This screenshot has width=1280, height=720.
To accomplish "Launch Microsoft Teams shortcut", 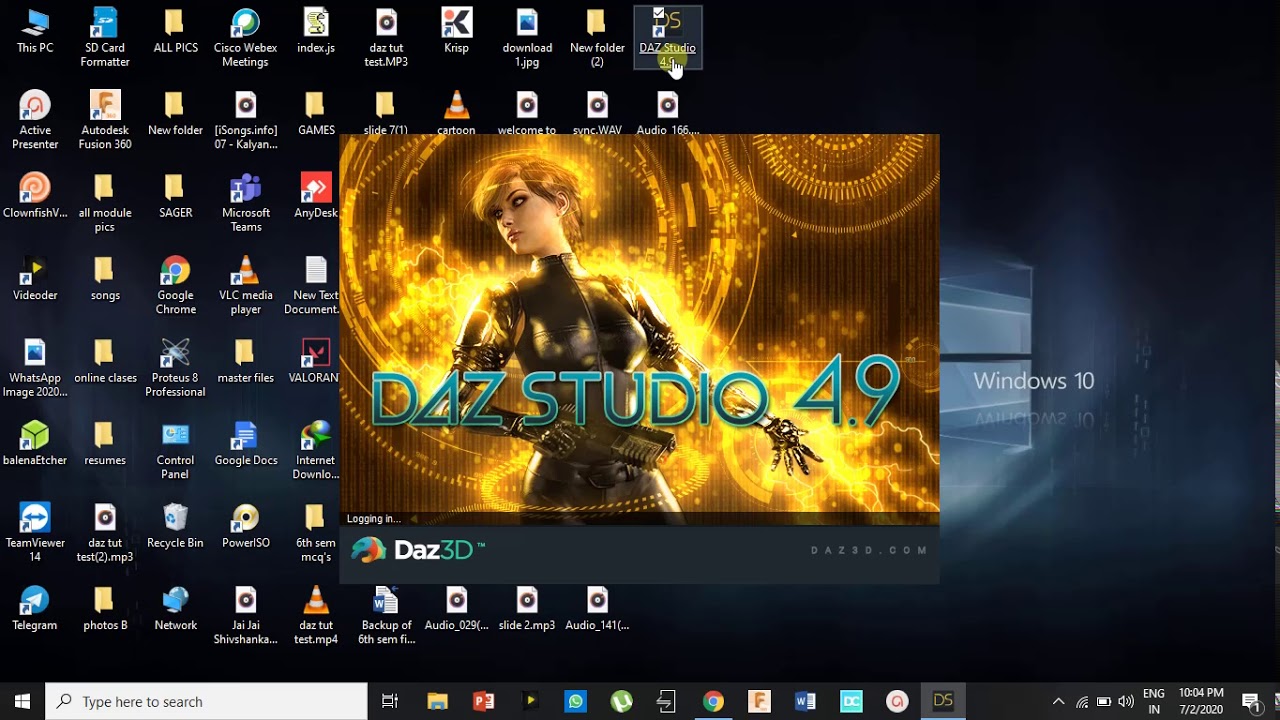I will point(245,202).
